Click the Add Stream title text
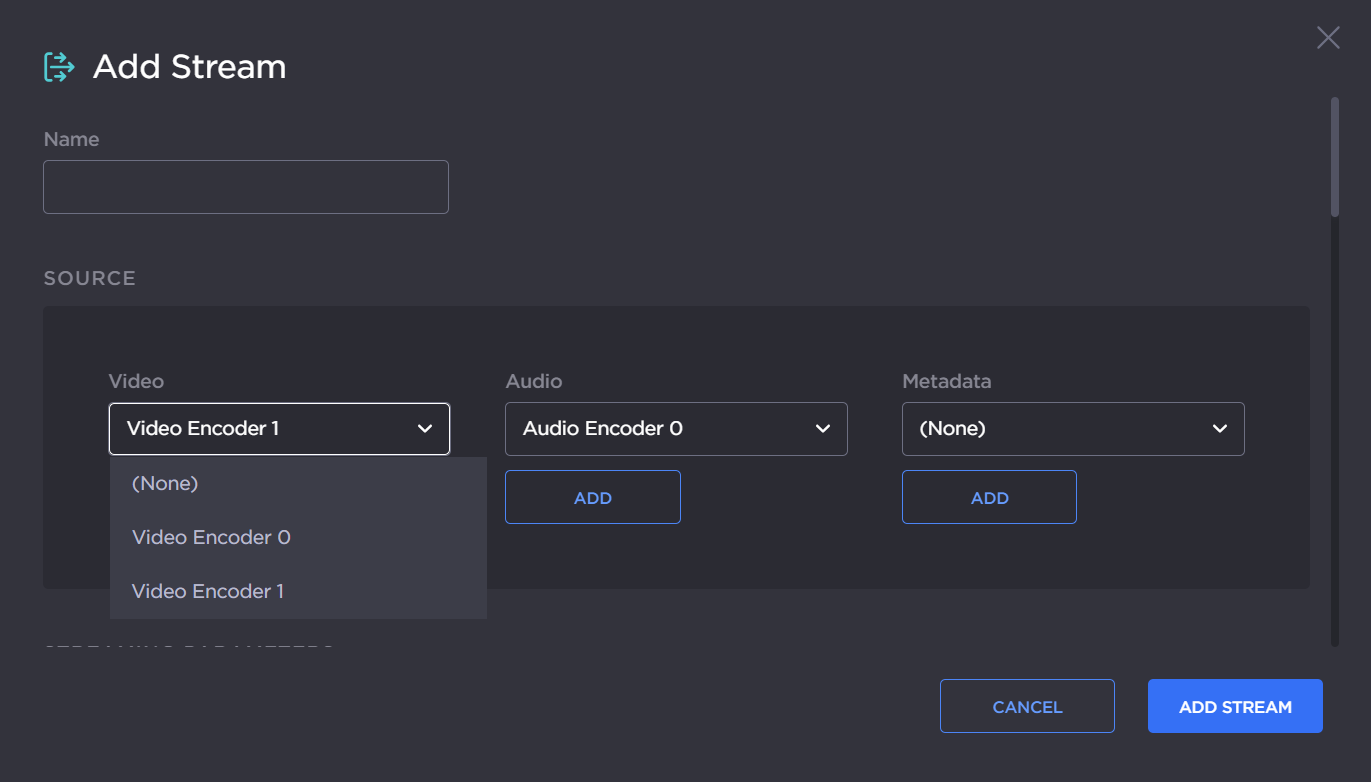This screenshot has height=782, width=1371. [x=189, y=67]
